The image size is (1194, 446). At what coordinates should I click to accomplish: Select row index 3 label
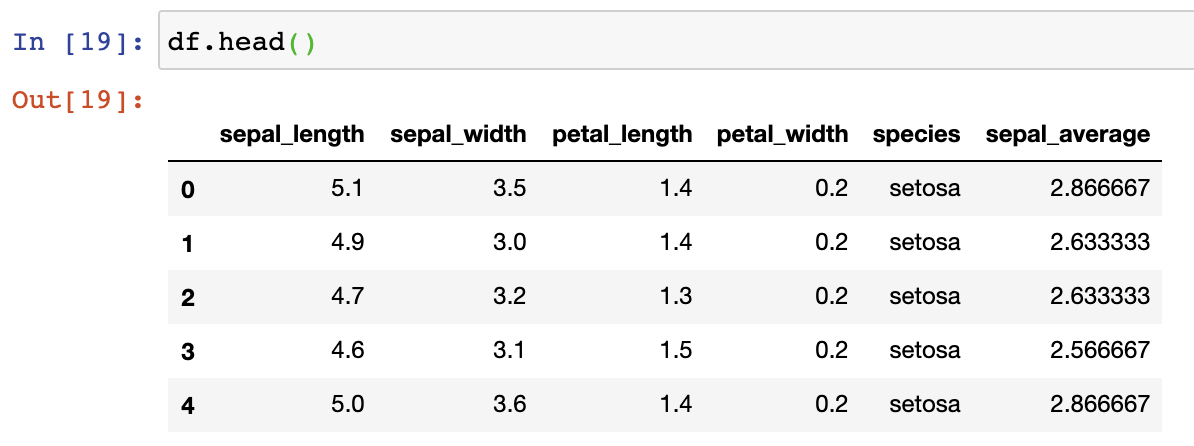[187, 351]
